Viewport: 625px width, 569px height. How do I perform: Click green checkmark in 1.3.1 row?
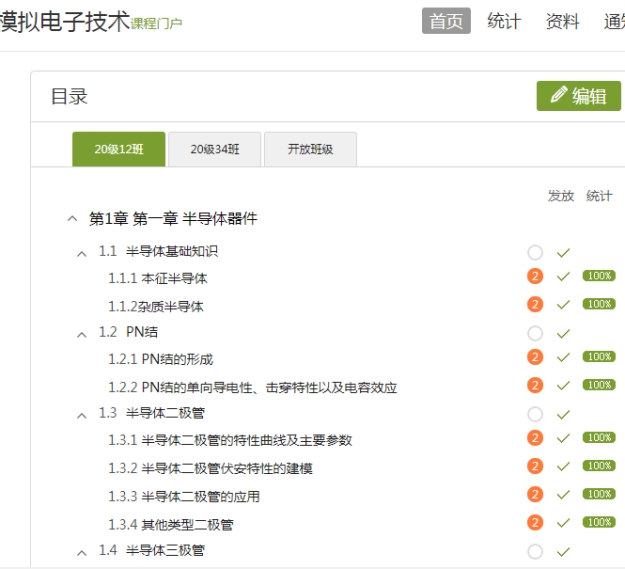(563, 439)
